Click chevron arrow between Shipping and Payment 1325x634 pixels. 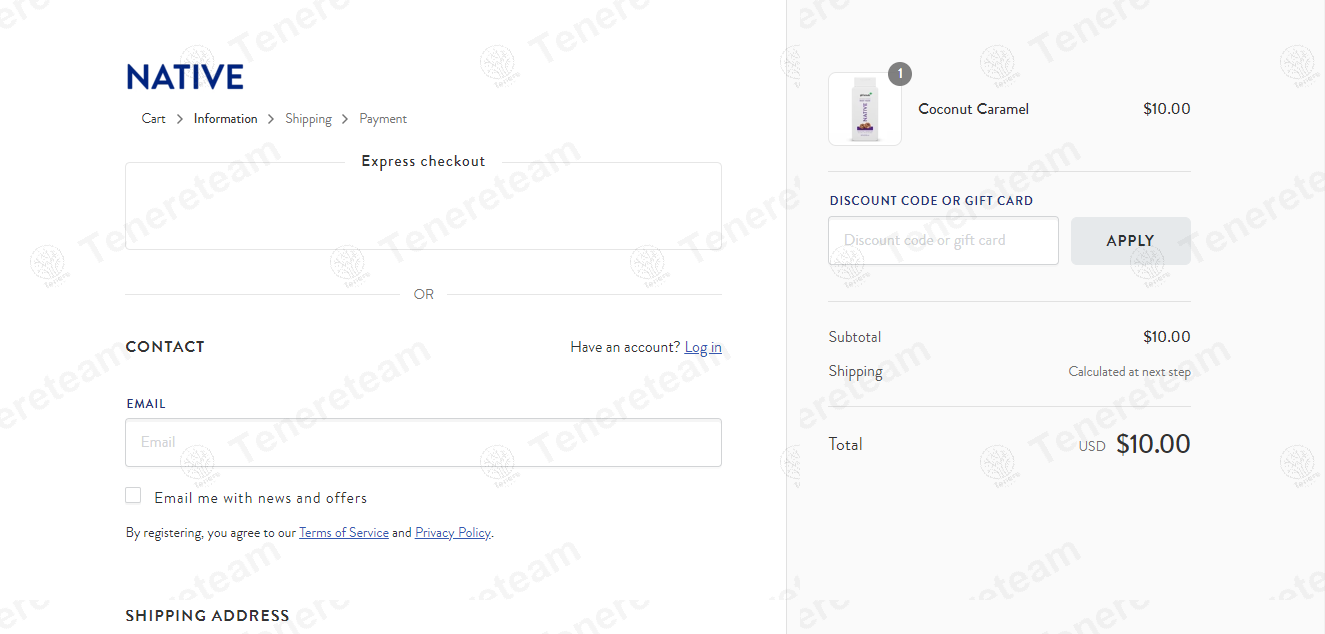point(345,119)
